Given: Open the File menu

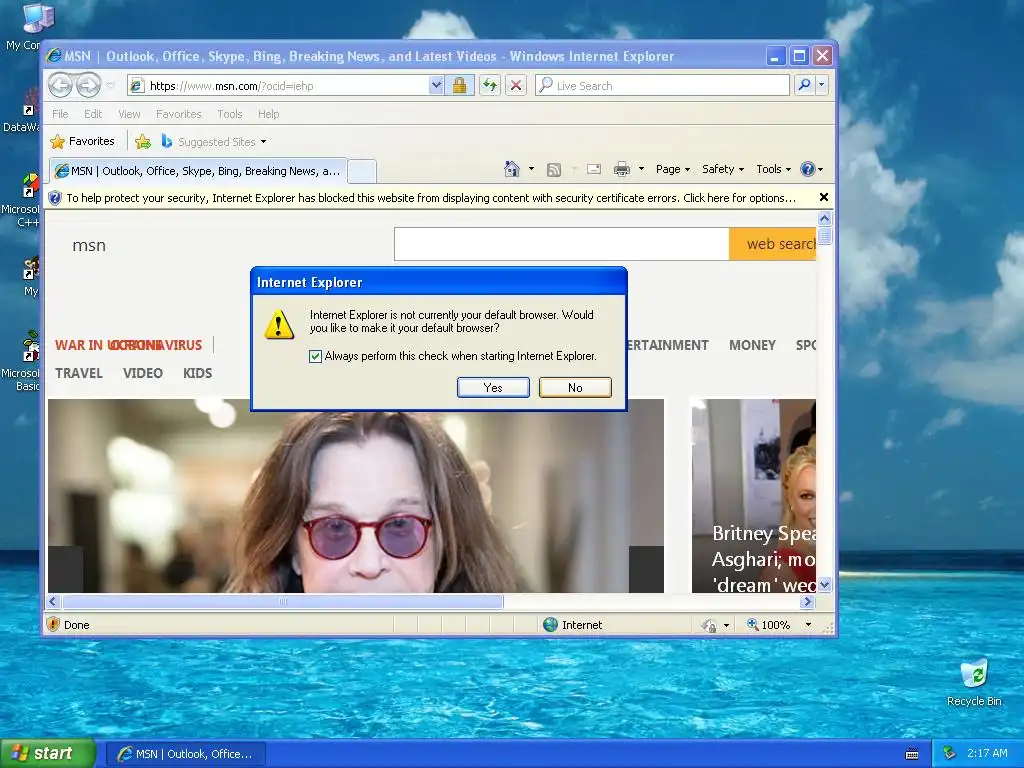Looking at the screenshot, I should (x=60, y=114).
